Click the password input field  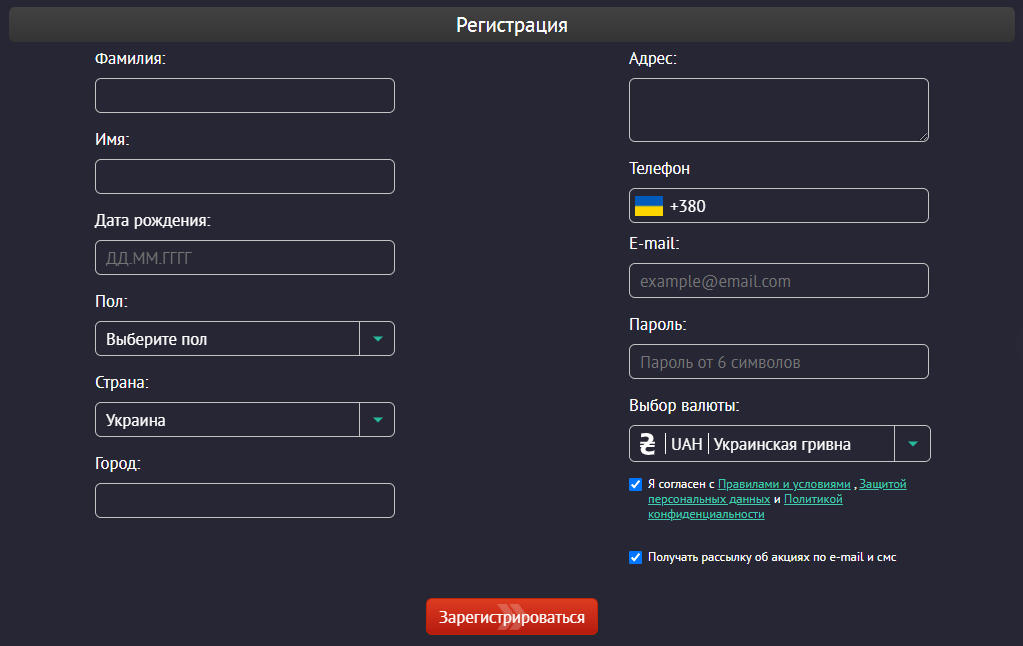pos(778,361)
